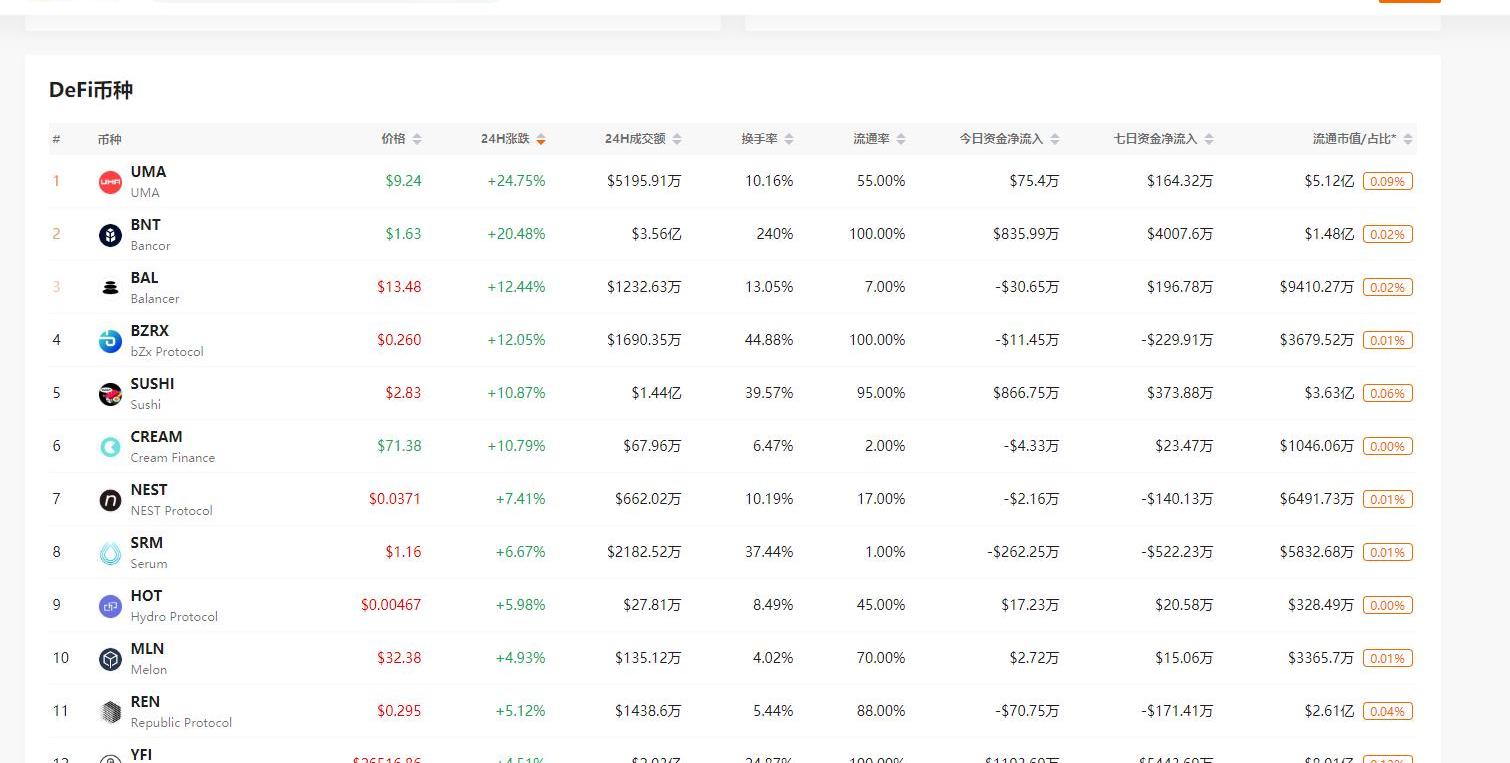Click the NEST Protocol logo icon
The width and height of the screenshot is (1510, 763).
(110, 500)
